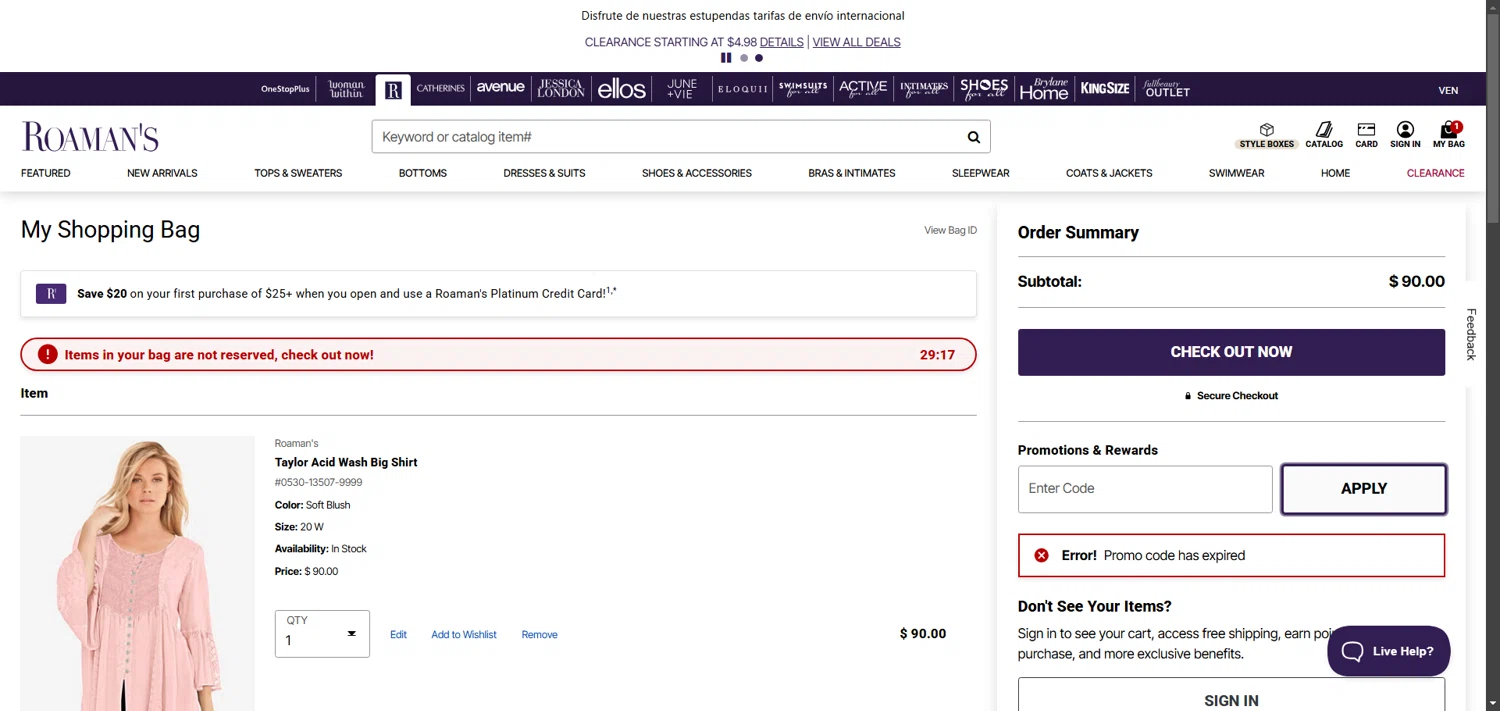Remove the item from bag
Screen dimensions: 1500x711
[539, 635]
